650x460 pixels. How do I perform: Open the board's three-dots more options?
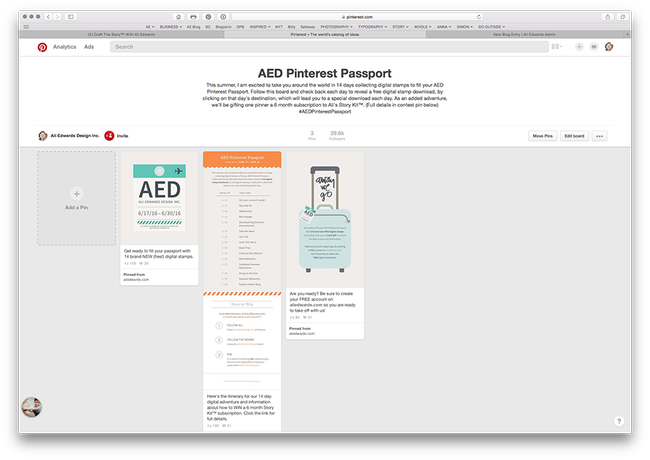coord(599,136)
